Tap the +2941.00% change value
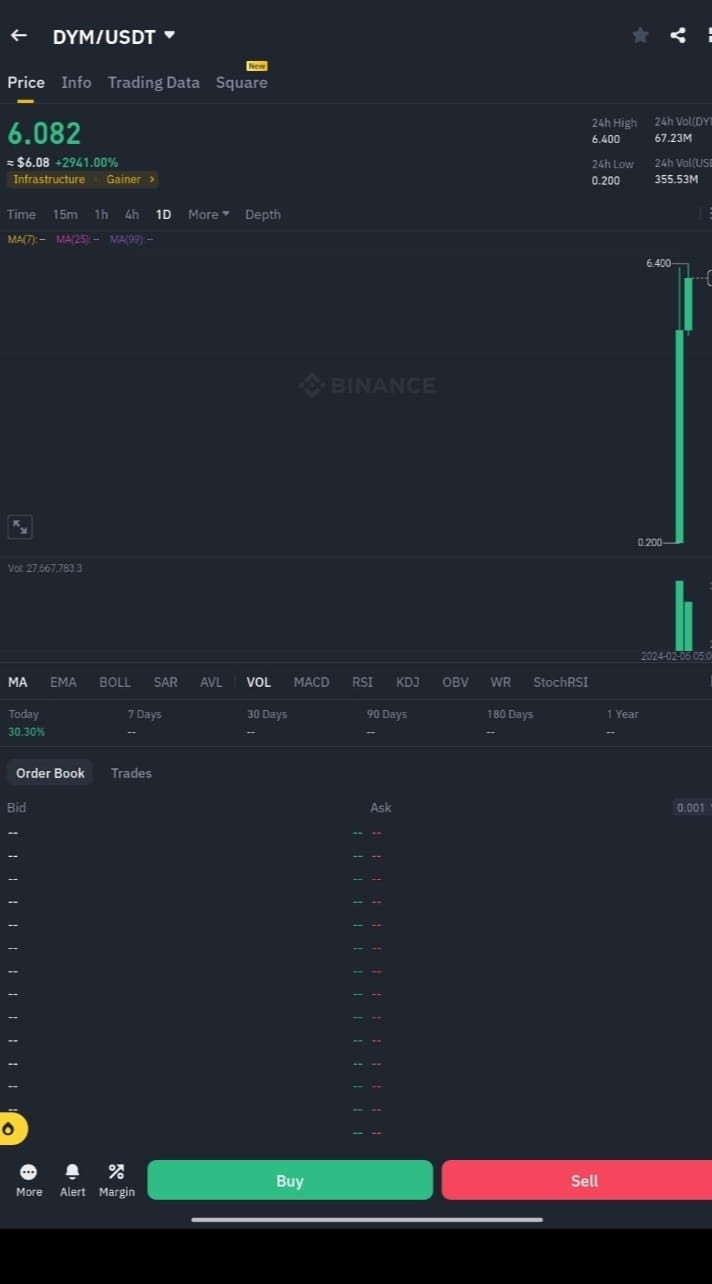The image size is (712, 1284). [x=86, y=162]
